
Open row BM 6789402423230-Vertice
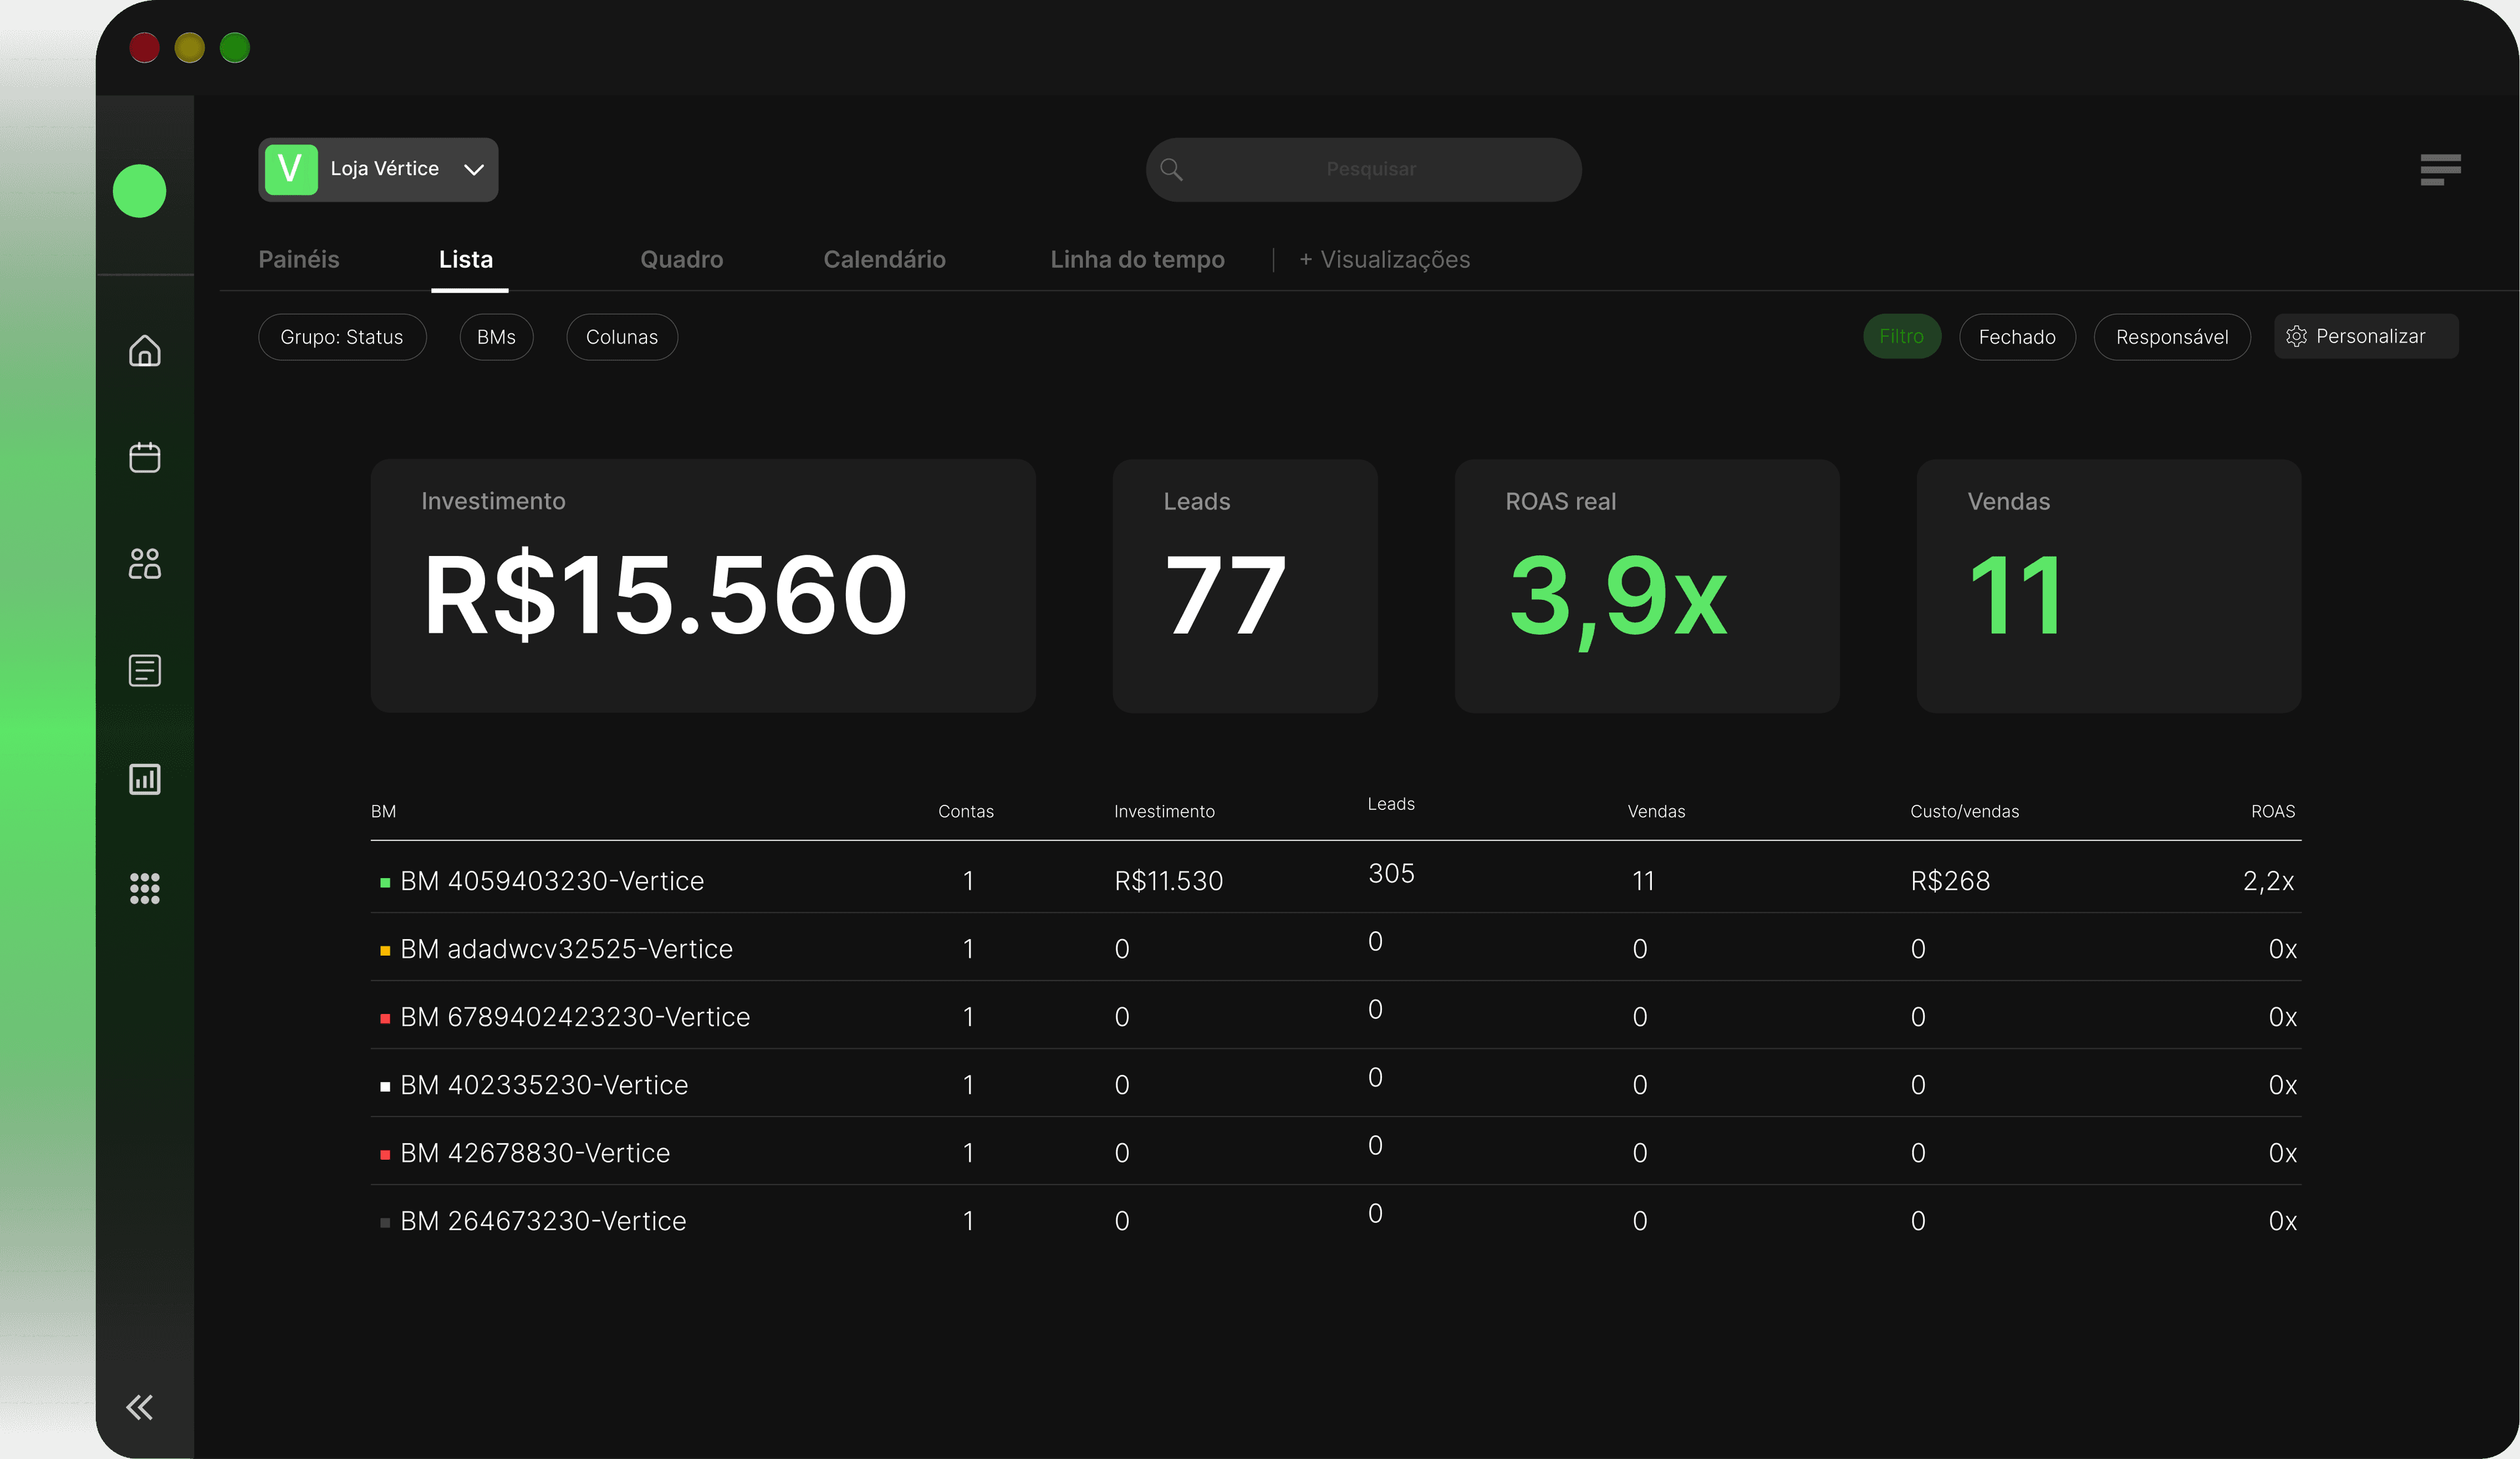tap(1336, 1015)
